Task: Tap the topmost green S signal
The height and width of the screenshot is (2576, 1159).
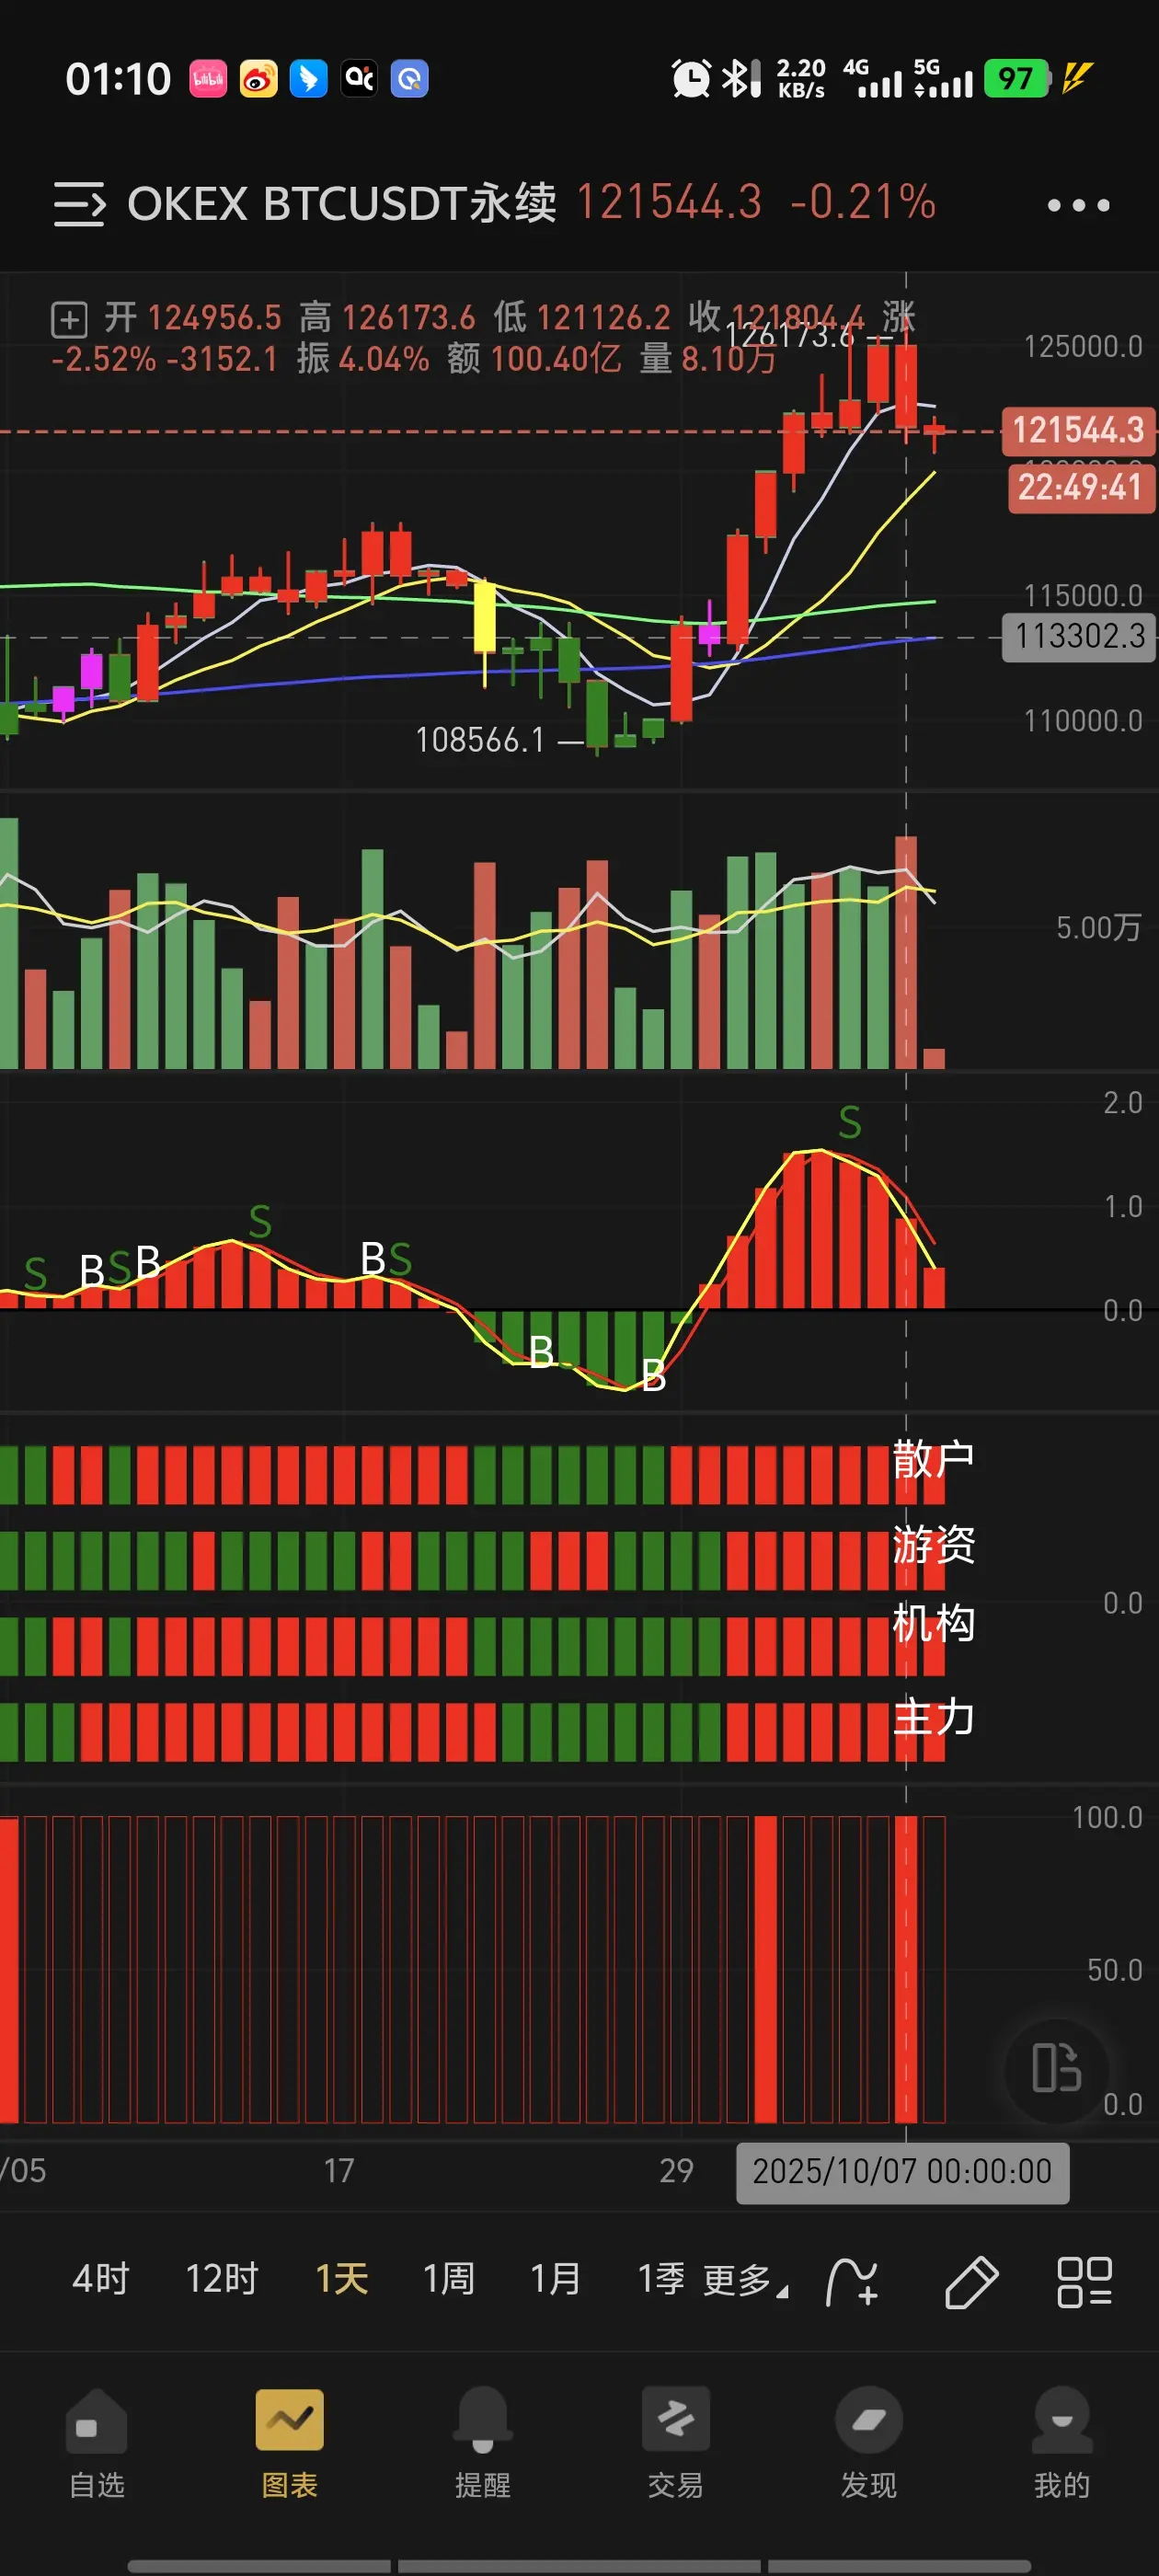Action: 850,1123
